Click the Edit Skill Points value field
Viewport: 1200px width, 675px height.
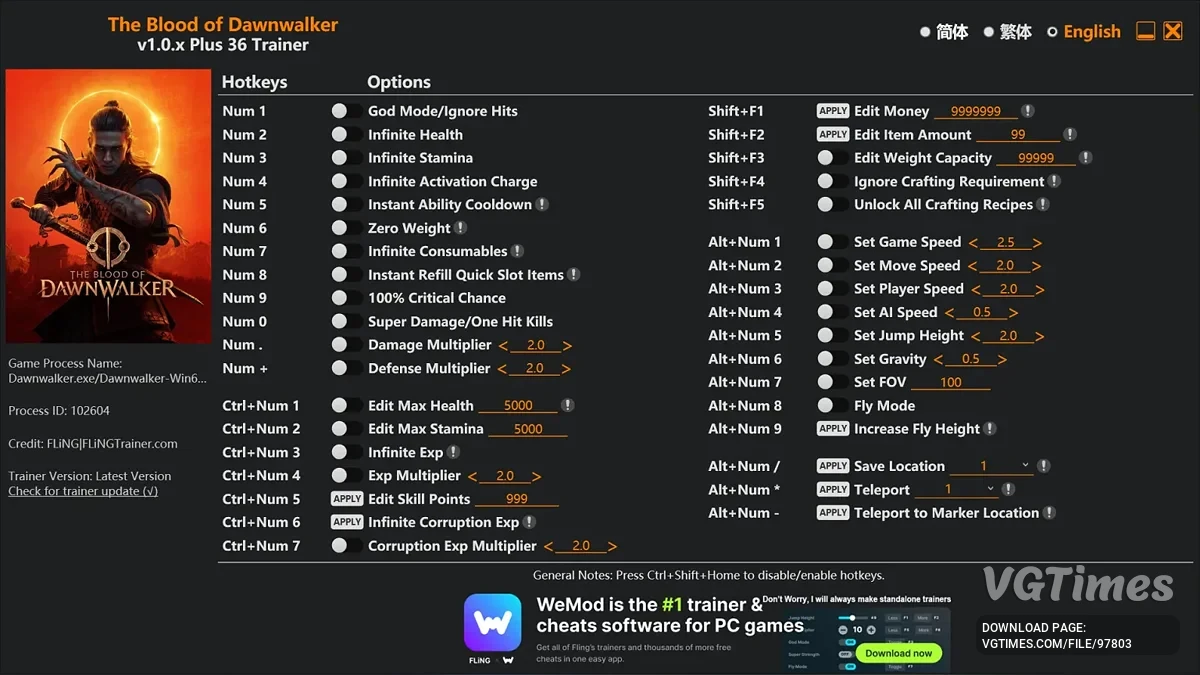517,499
